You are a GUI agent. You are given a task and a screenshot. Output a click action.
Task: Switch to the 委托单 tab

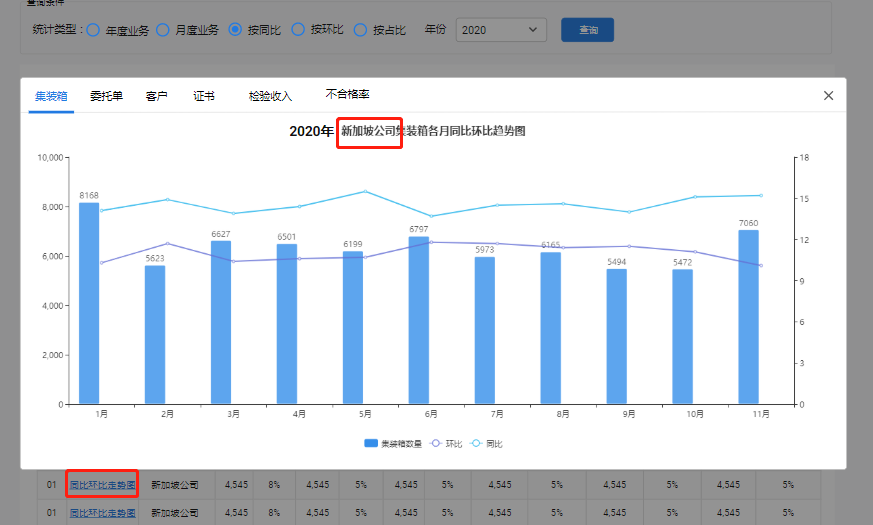coord(106,96)
